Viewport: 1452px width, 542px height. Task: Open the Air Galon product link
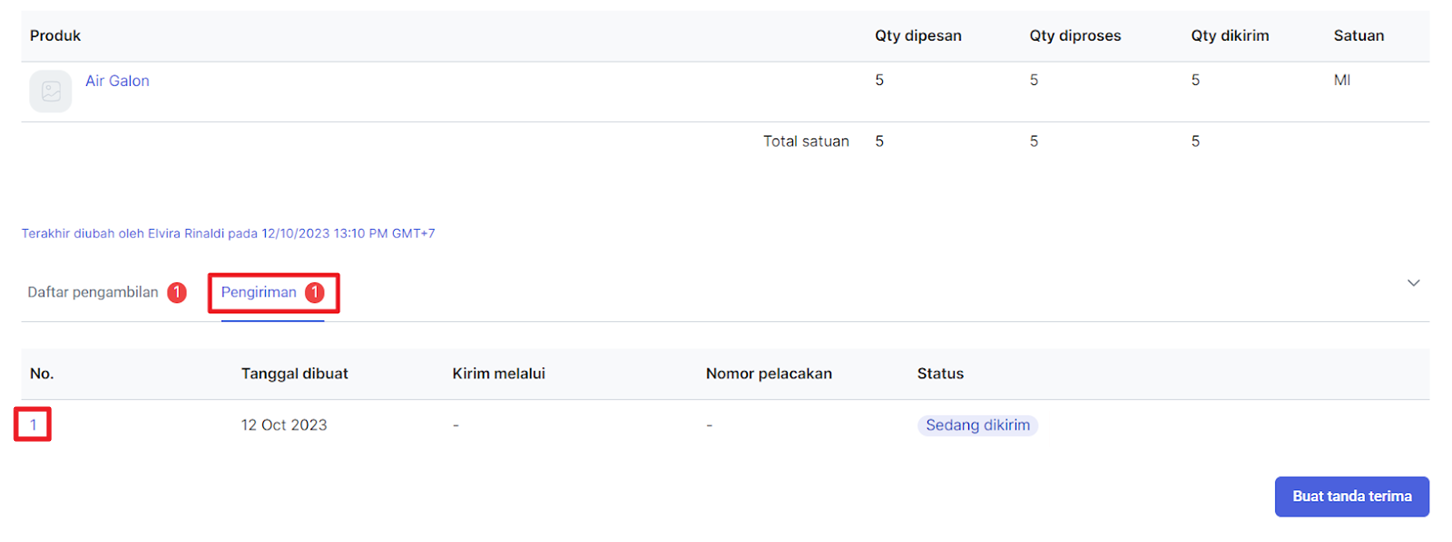point(117,81)
